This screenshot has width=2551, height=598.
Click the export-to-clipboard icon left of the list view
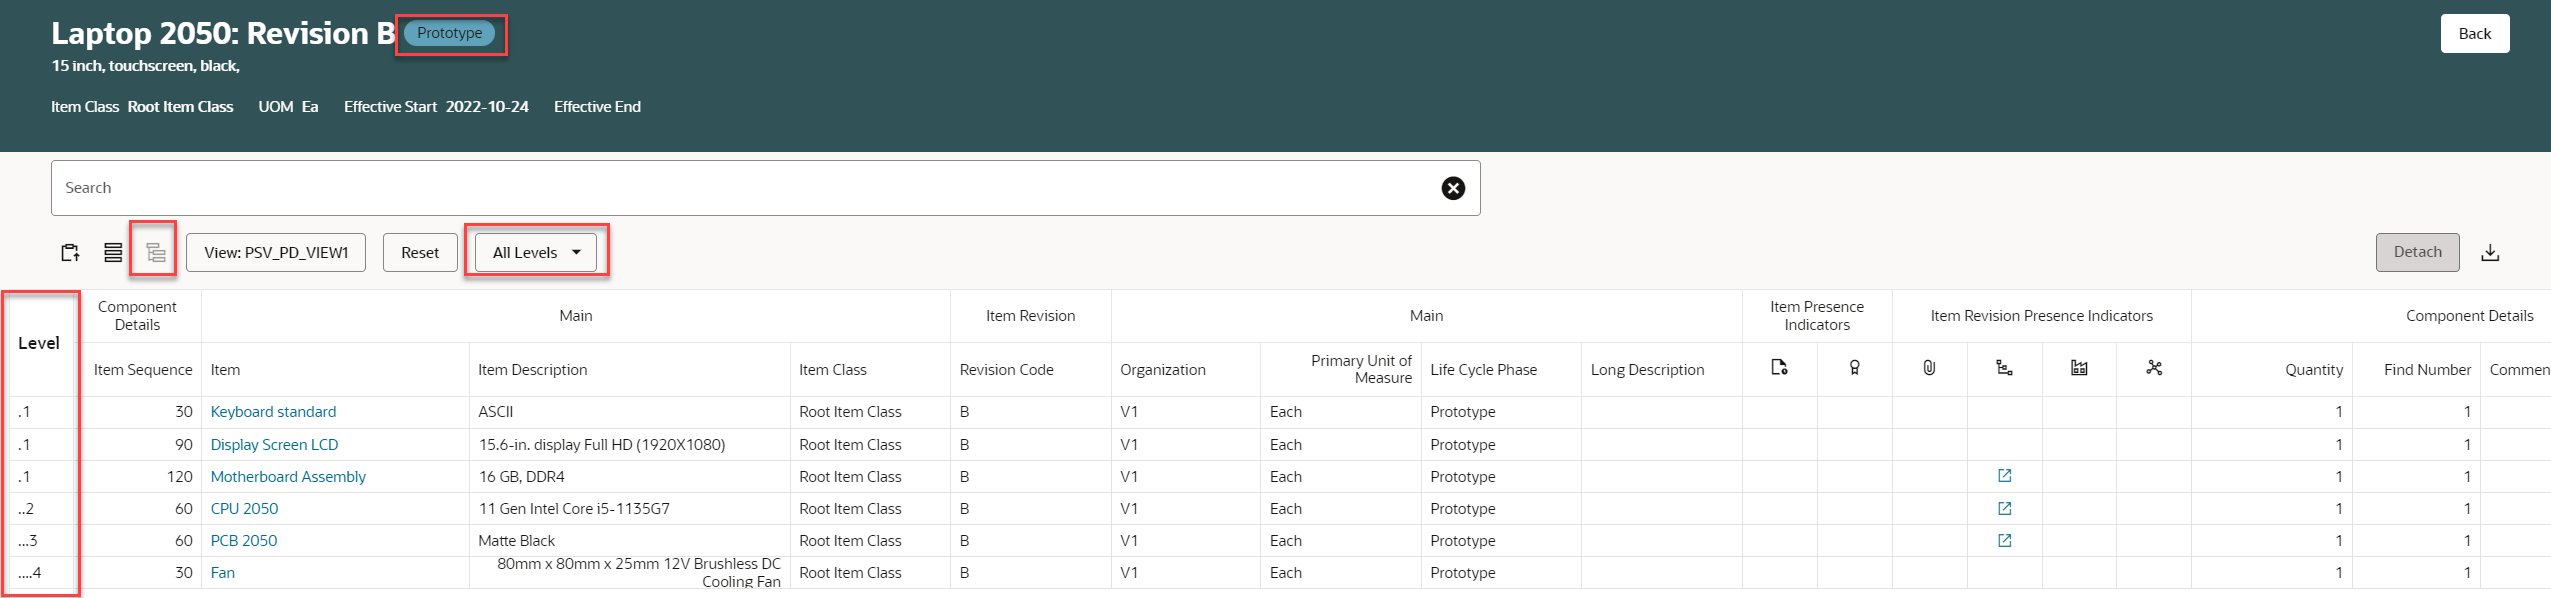[x=70, y=252]
